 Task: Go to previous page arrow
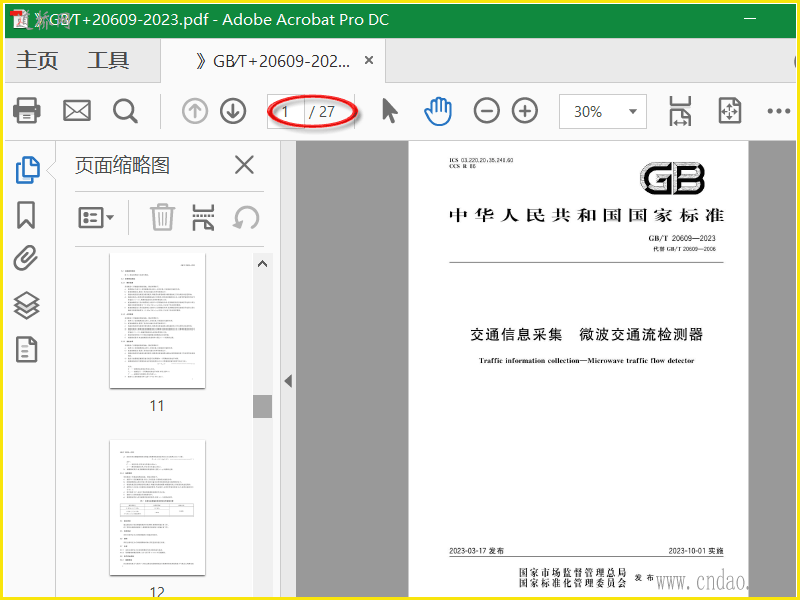pyautogui.click(x=194, y=111)
